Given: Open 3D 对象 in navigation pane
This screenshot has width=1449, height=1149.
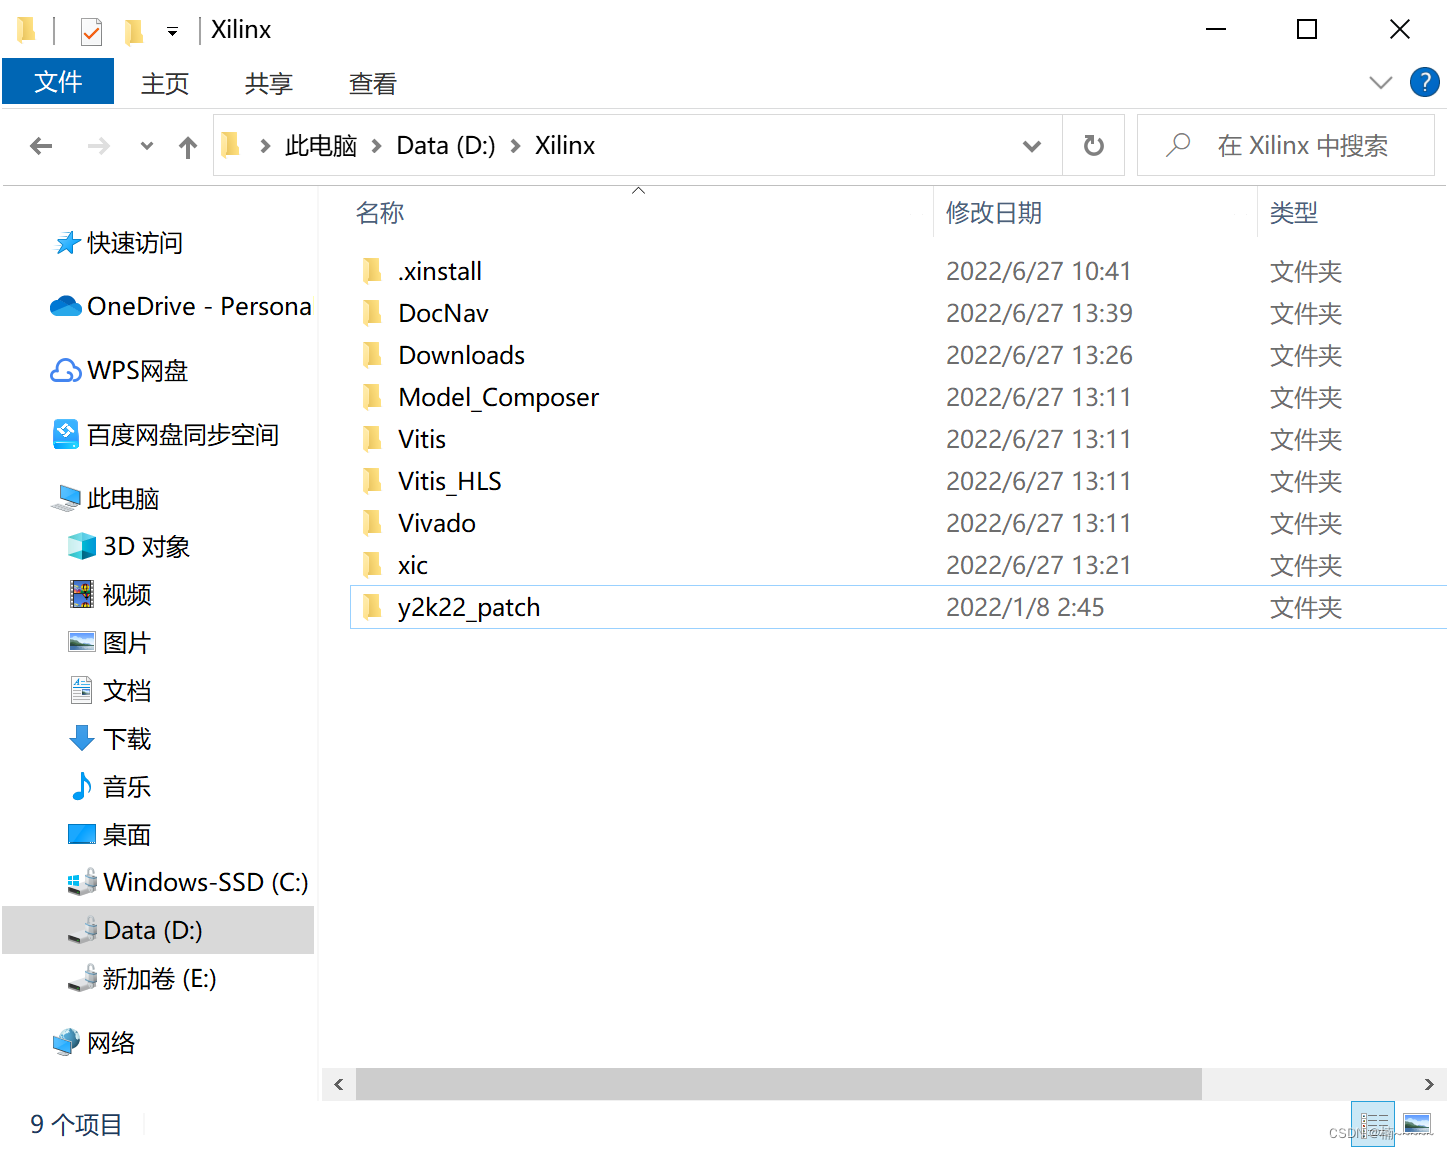Looking at the screenshot, I should click(129, 546).
